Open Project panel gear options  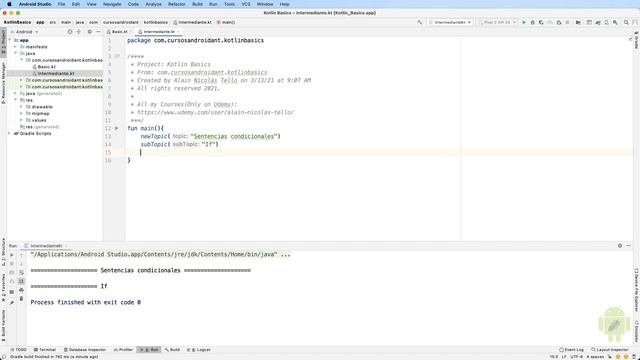(89, 32)
